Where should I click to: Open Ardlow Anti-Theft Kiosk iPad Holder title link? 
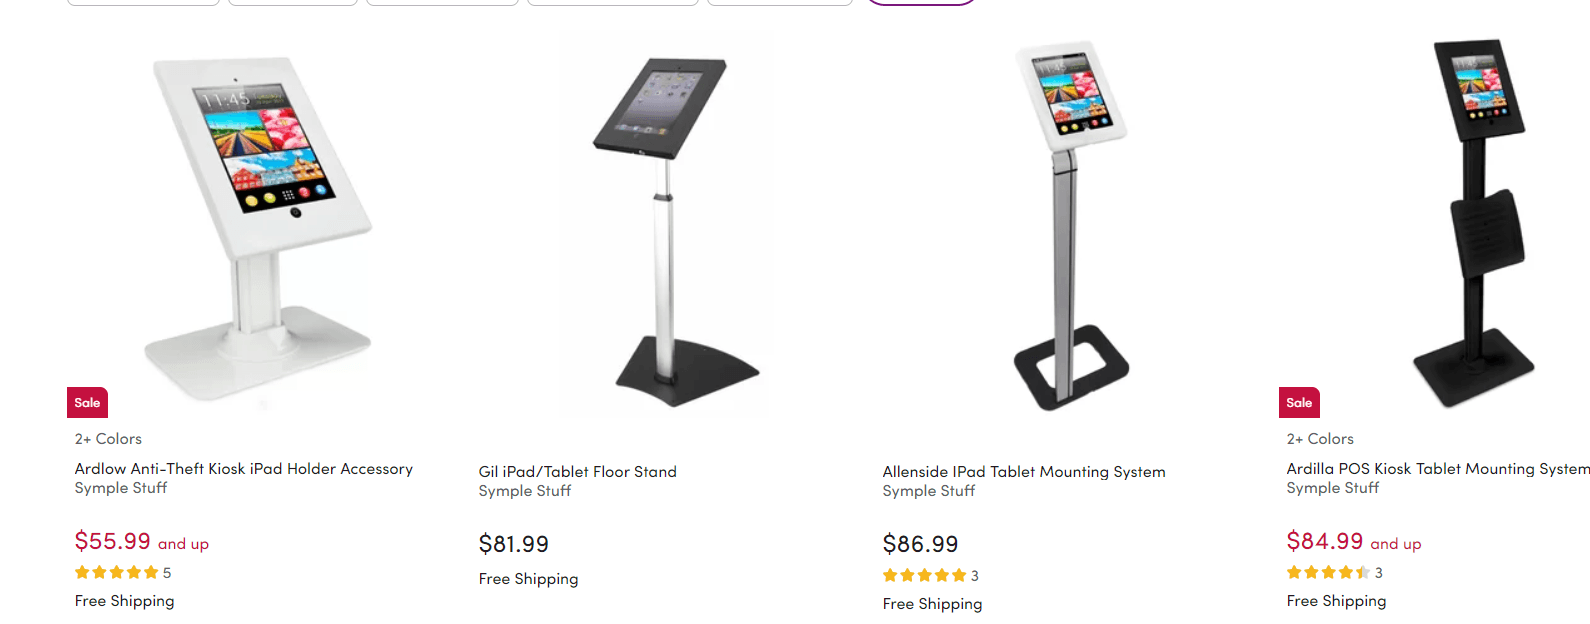243,469
